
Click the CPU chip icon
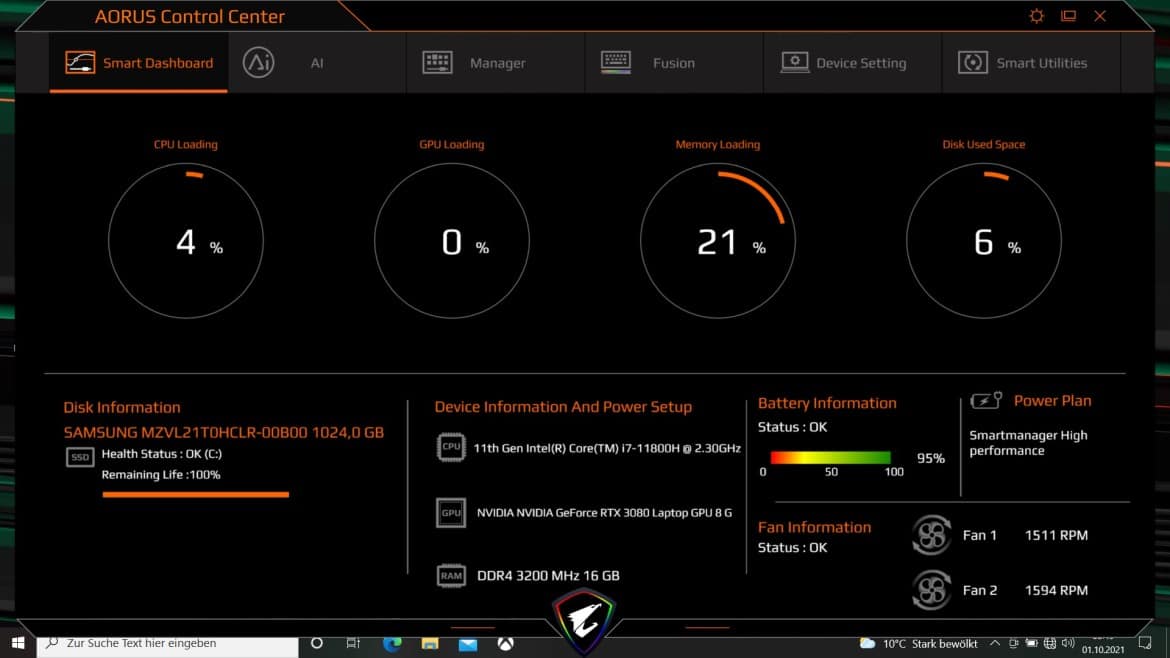click(x=451, y=448)
